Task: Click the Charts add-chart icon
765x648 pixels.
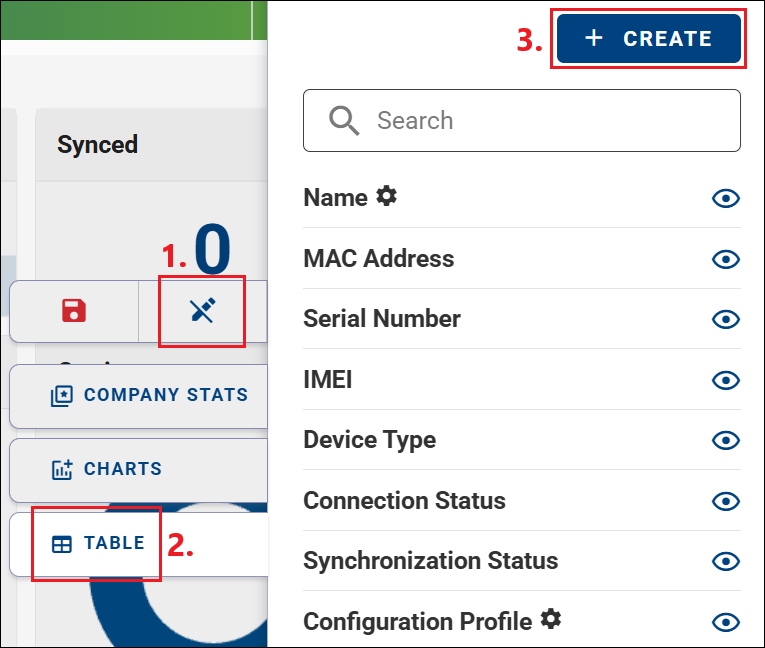Action: (x=62, y=469)
